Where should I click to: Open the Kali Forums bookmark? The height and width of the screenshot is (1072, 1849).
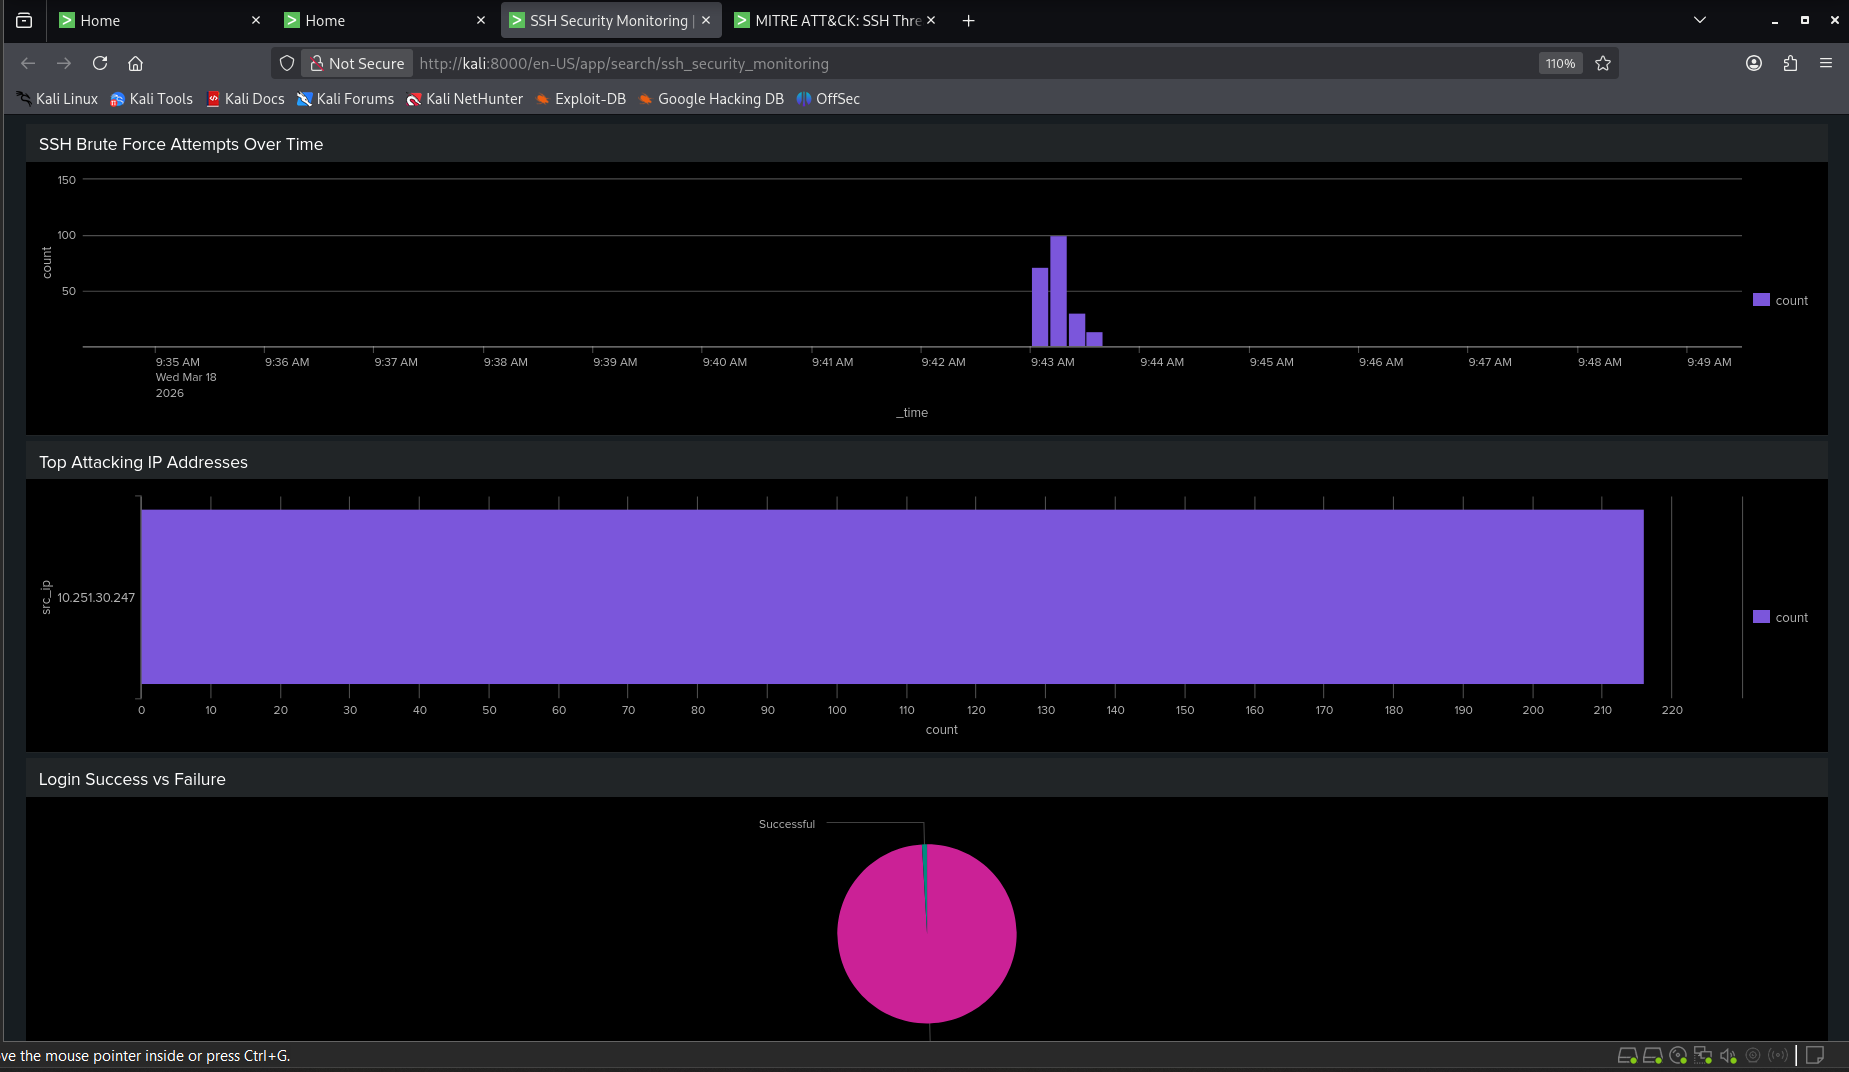345,99
